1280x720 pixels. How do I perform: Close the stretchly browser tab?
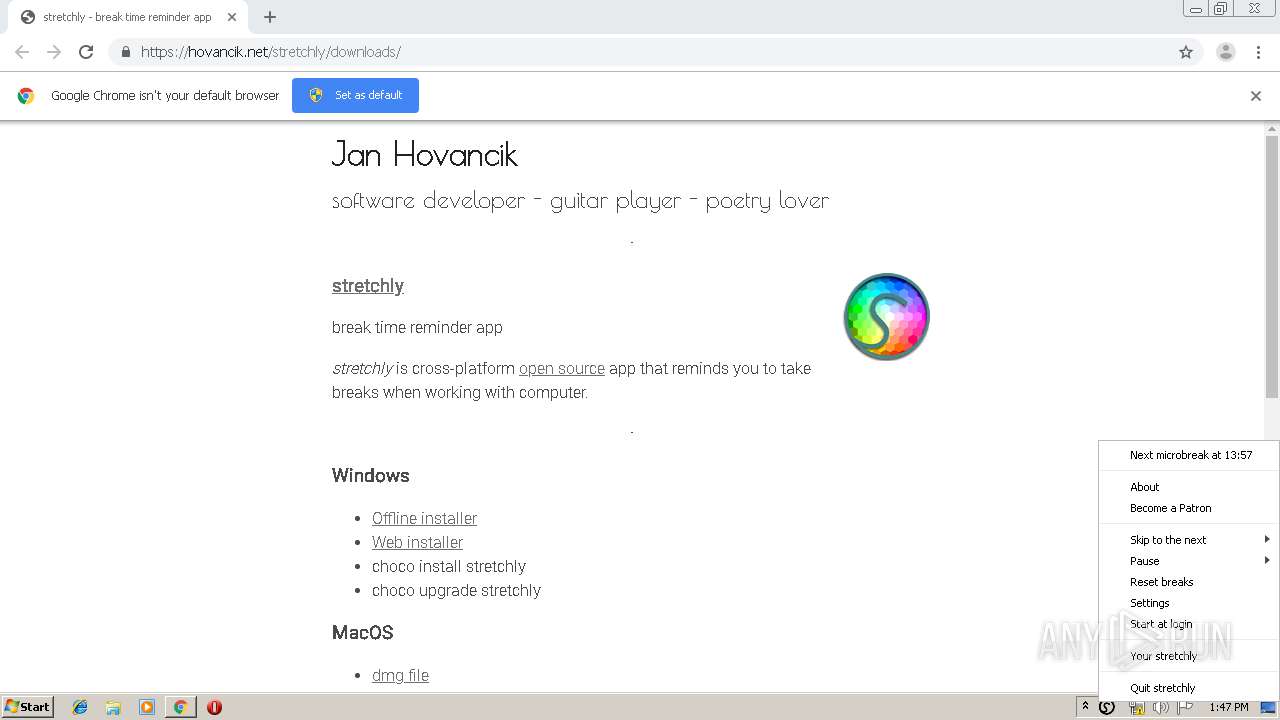click(x=231, y=17)
